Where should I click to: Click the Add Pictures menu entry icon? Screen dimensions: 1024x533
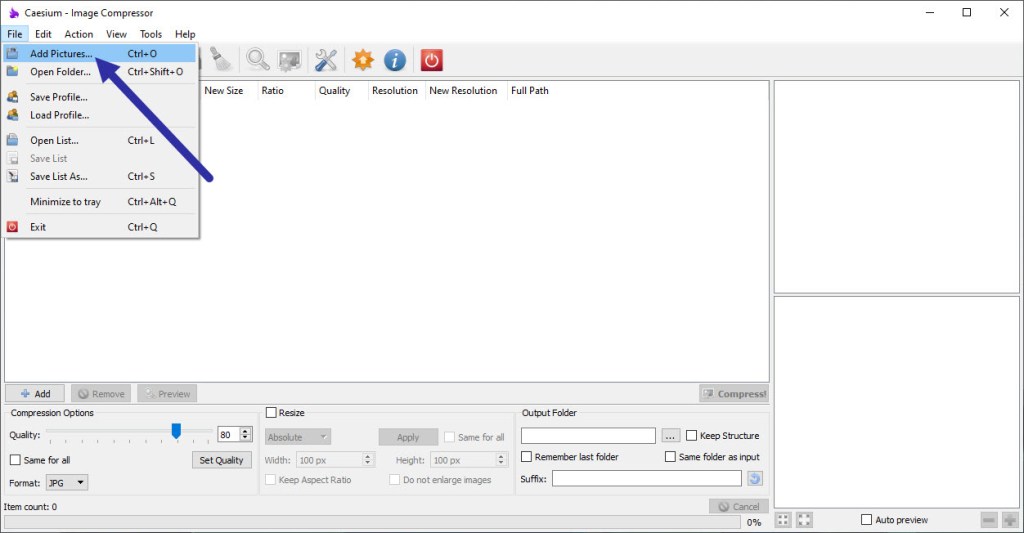[x=12, y=53]
